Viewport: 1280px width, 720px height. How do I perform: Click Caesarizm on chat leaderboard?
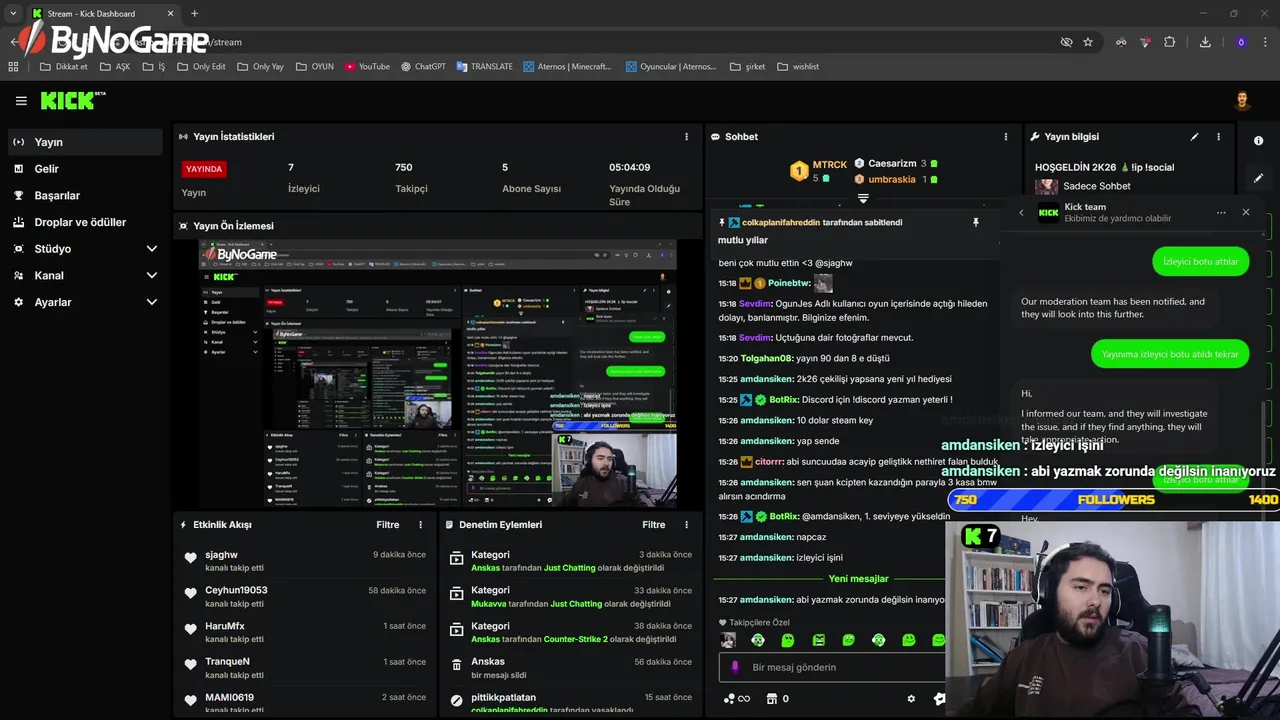click(x=892, y=163)
